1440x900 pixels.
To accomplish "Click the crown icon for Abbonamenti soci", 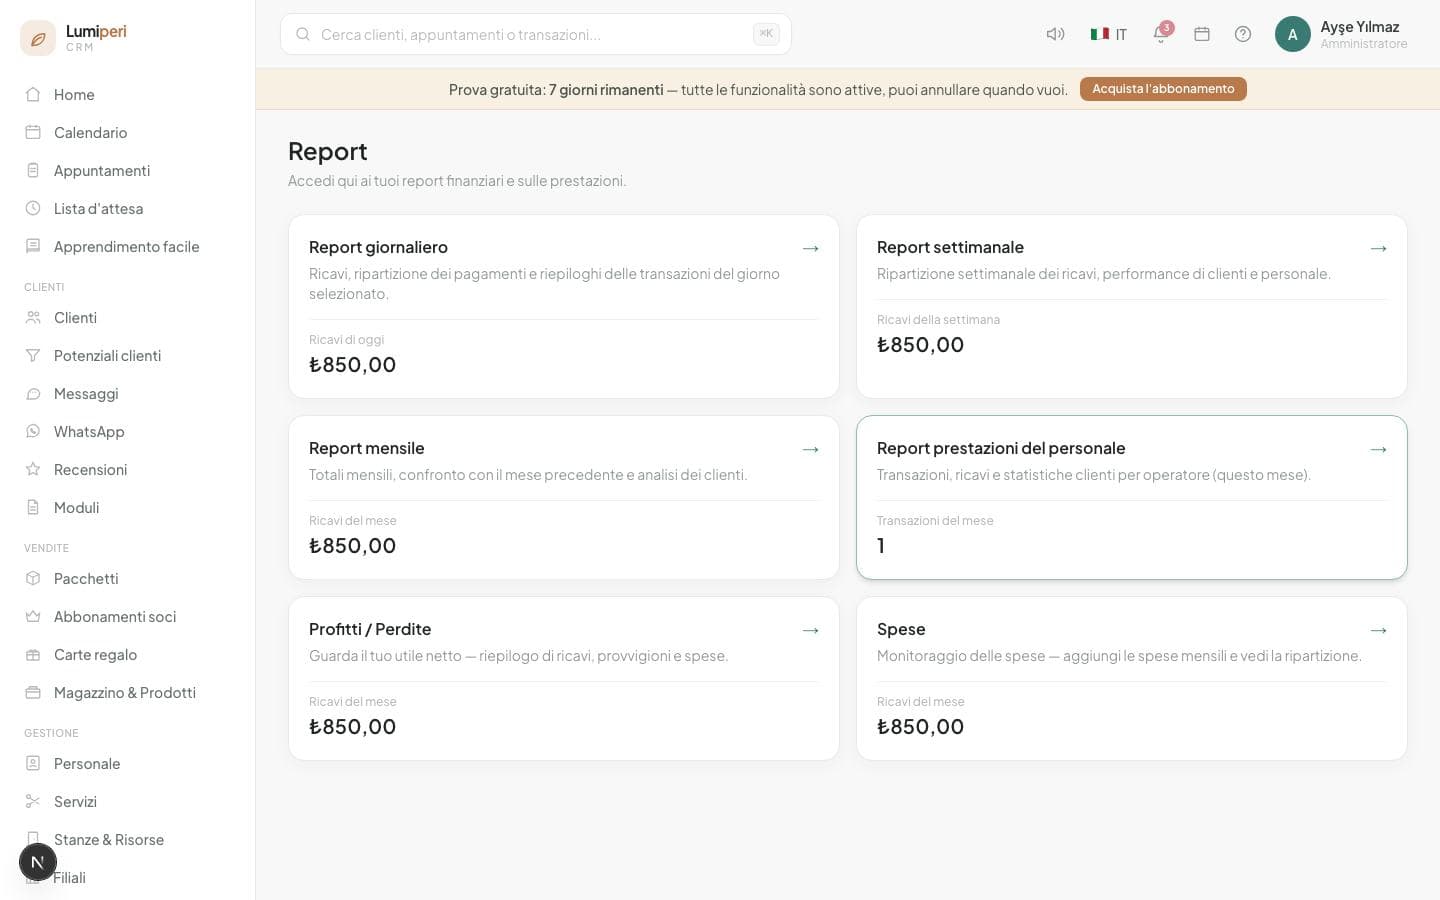I will 33,616.
